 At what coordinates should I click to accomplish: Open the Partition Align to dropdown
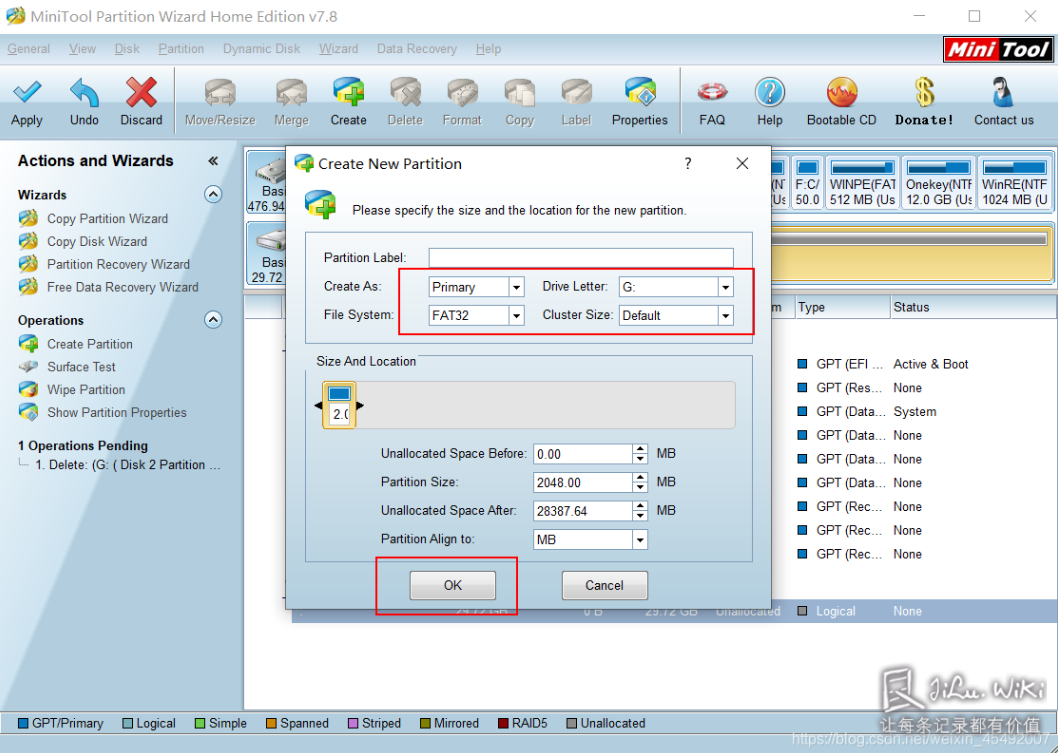coord(640,539)
